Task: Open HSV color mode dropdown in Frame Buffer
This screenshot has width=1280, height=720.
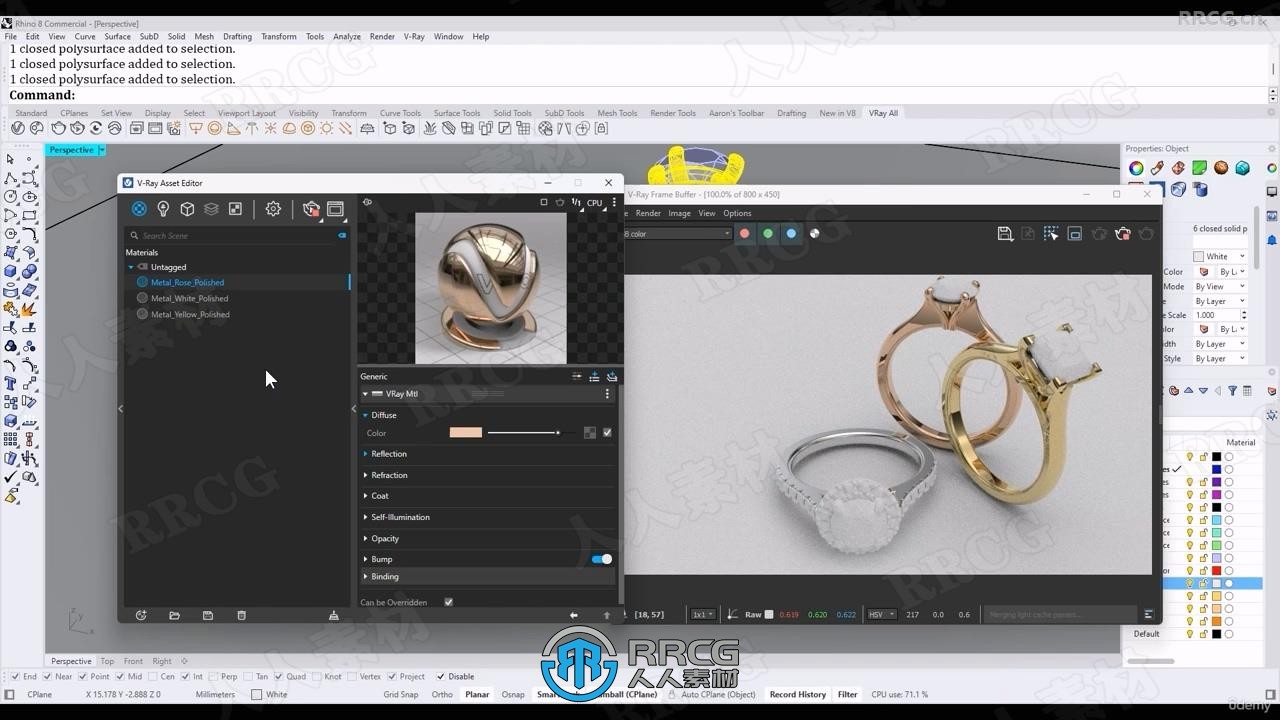Action: pos(881,614)
